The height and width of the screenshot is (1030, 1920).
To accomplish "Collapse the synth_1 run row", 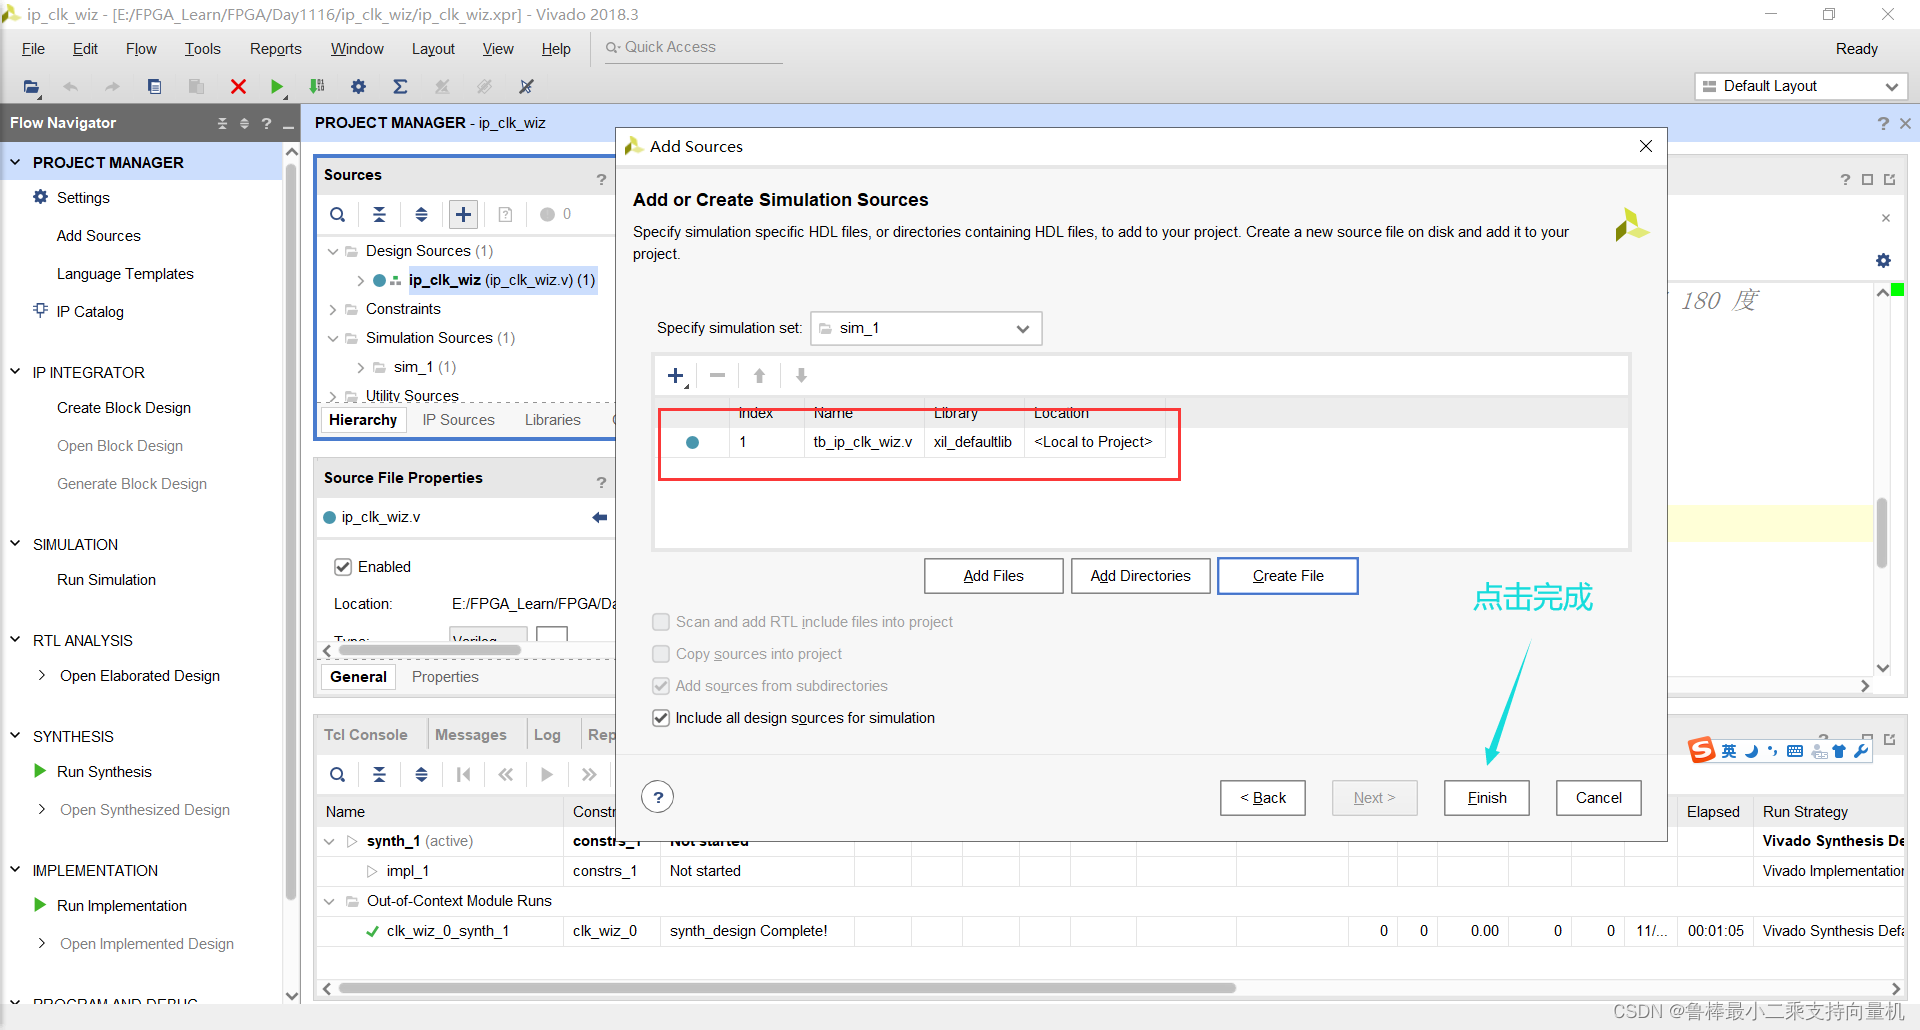I will pos(329,841).
